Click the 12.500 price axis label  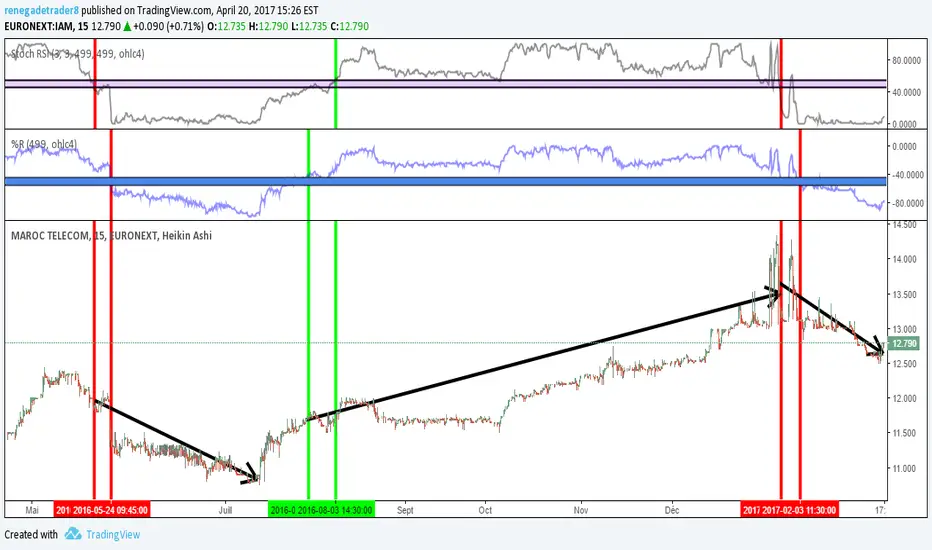pos(904,363)
